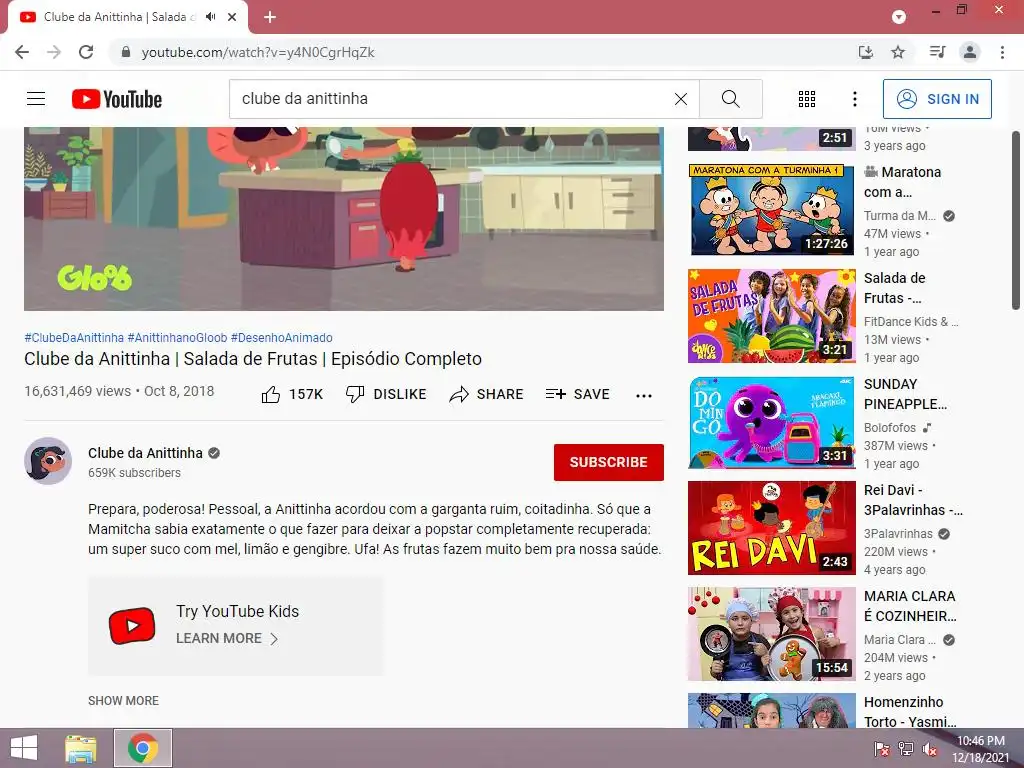View site security lock info
The image size is (1024, 768).
126,52
